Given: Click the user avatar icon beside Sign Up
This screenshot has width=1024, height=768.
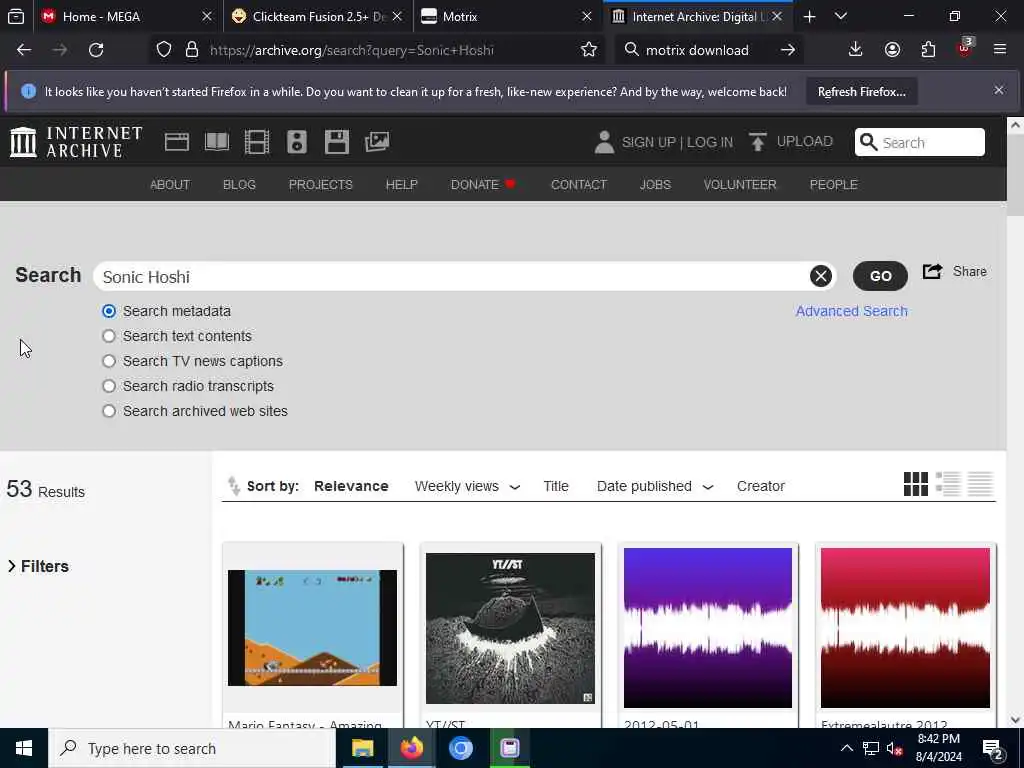Looking at the screenshot, I should click(604, 142).
